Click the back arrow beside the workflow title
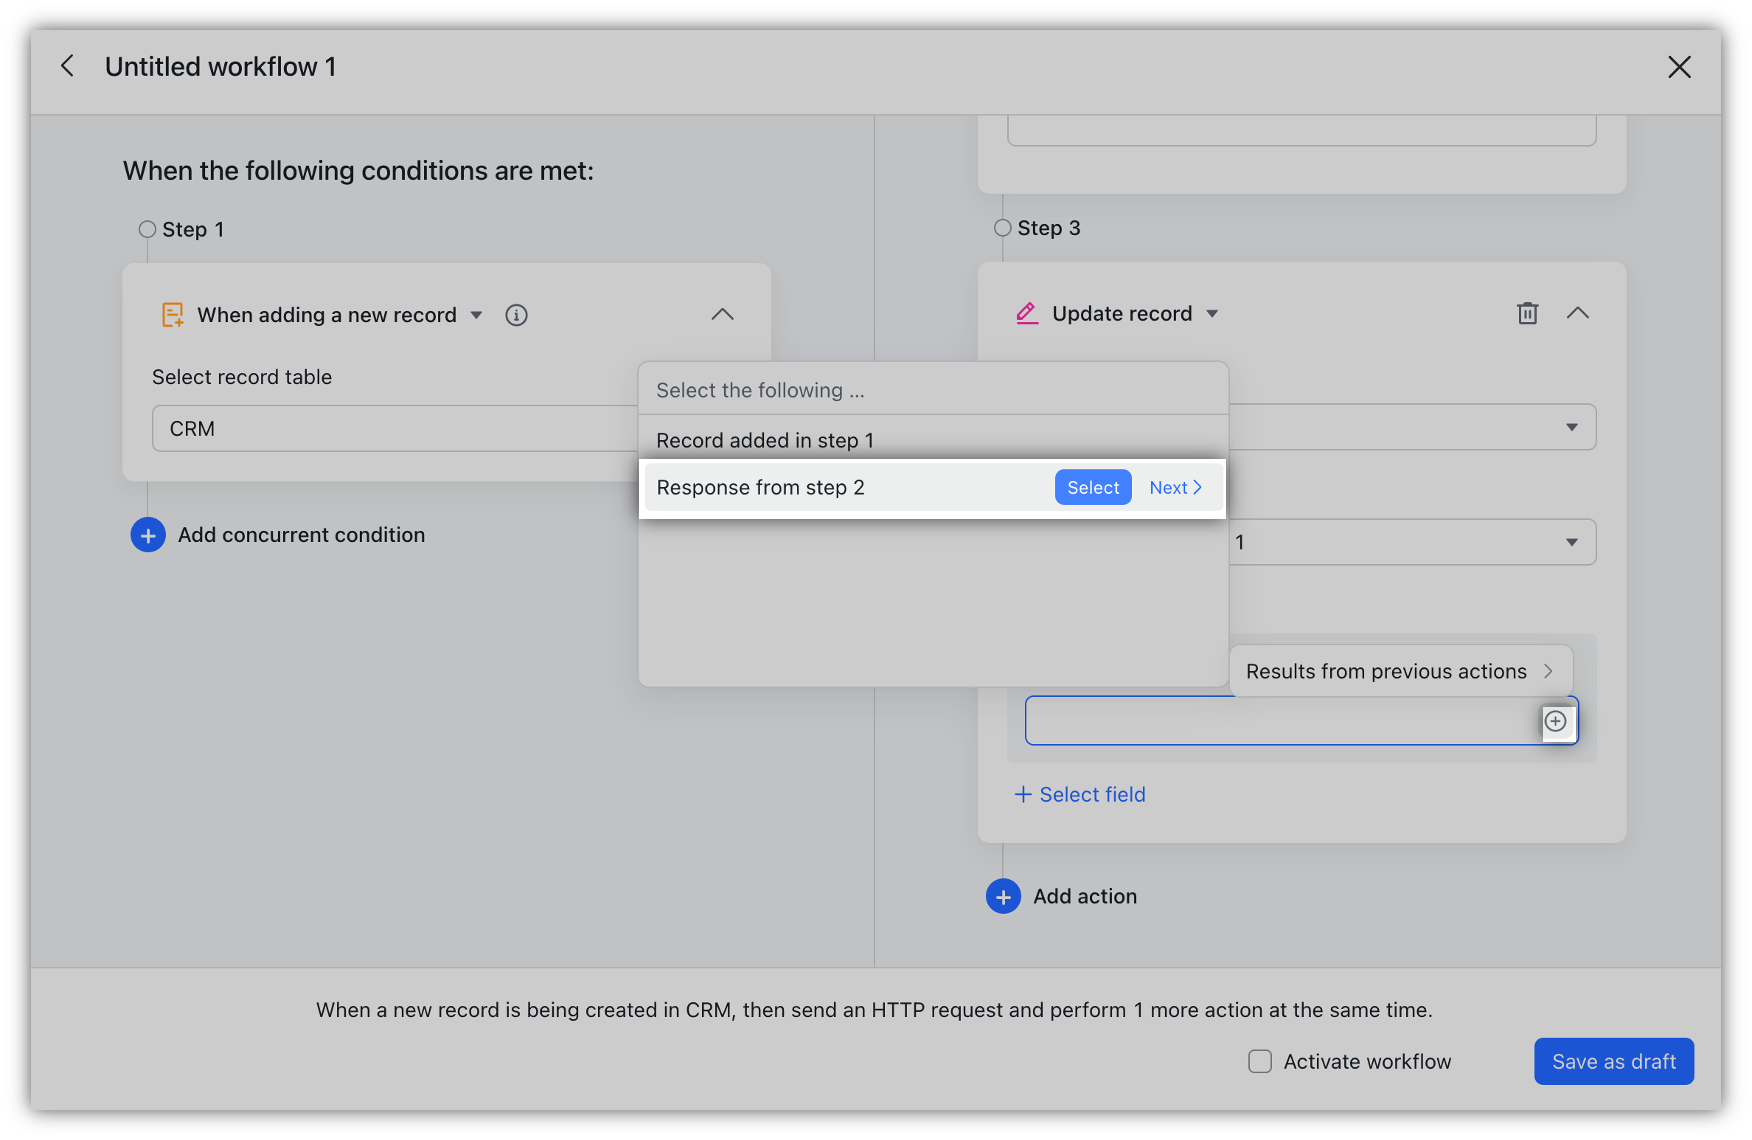Viewport: 1752px width, 1140px height. (67, 65)
